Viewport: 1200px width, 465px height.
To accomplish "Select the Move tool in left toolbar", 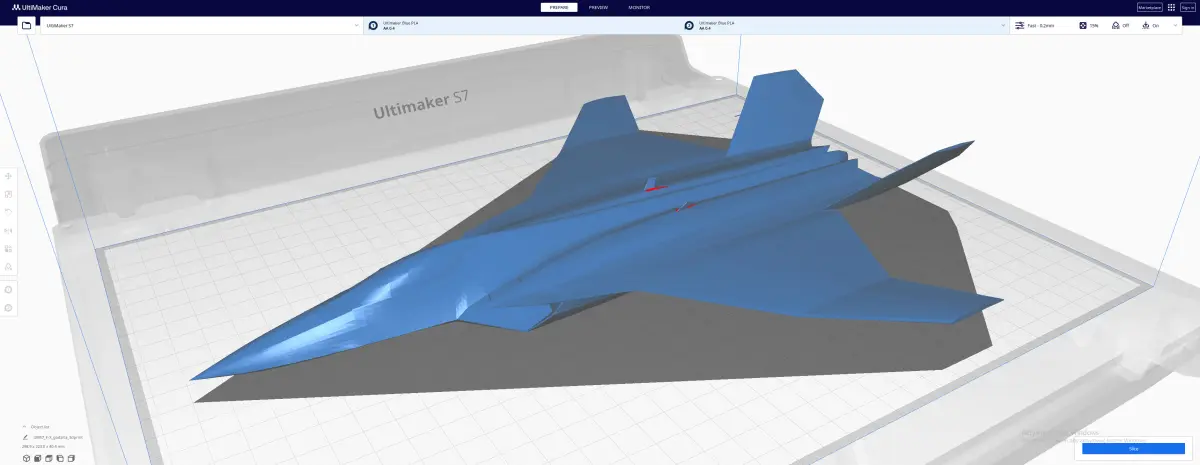I will [x=8, y=176].
